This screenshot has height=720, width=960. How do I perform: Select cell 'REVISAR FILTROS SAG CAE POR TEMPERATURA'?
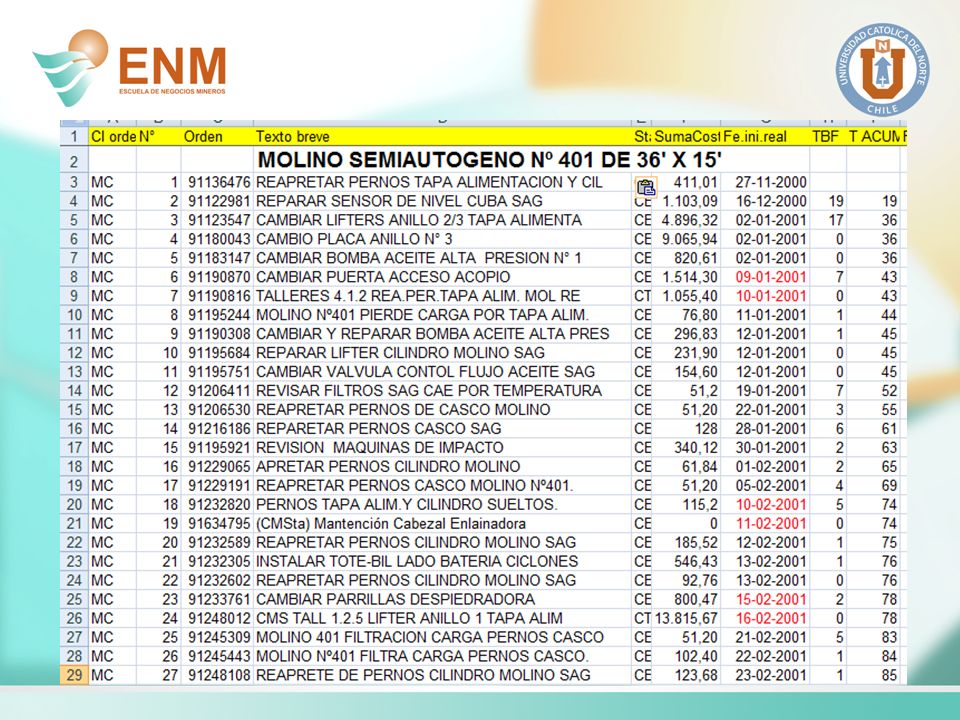443,391
